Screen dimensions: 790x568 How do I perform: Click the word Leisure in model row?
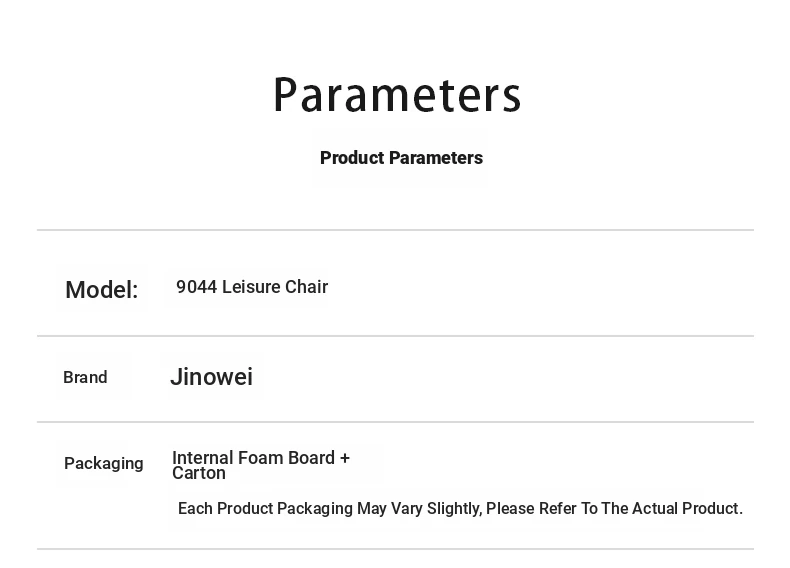[x=251, y=287]
